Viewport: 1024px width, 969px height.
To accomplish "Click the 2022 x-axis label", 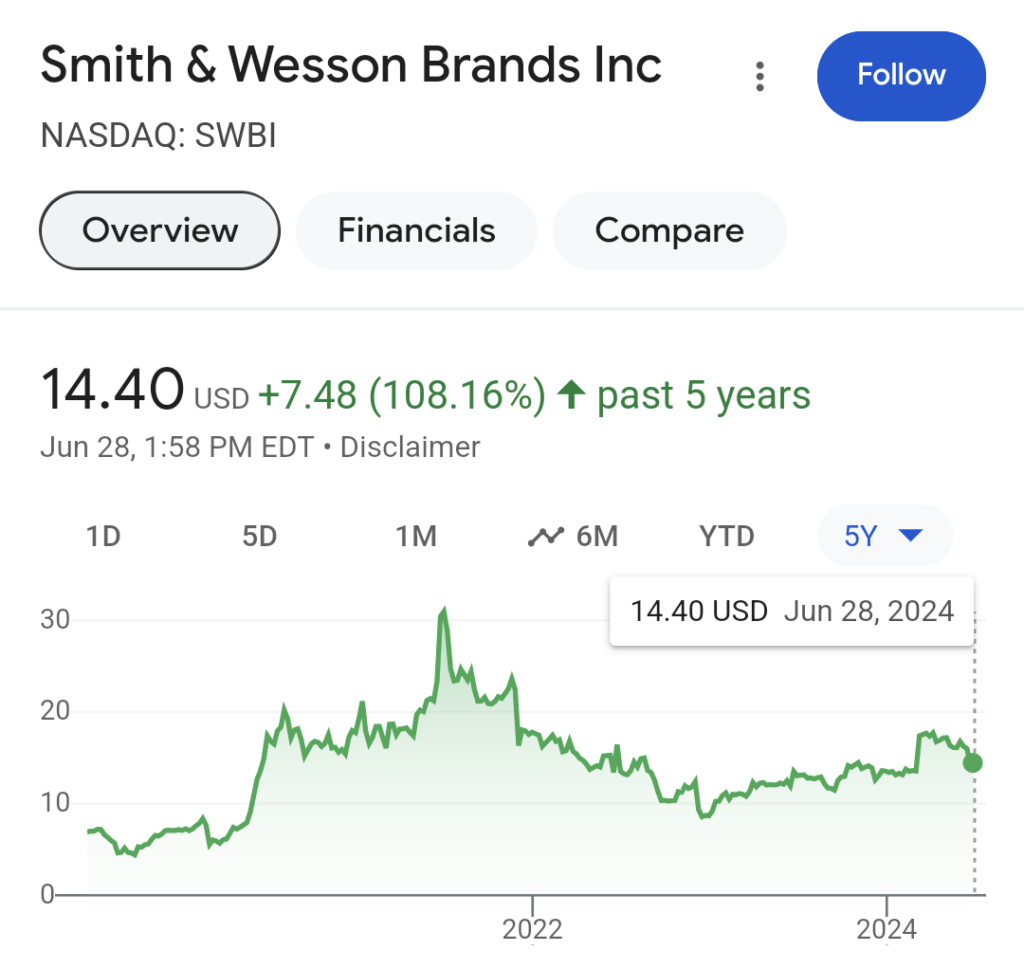I will pos(533,929).
